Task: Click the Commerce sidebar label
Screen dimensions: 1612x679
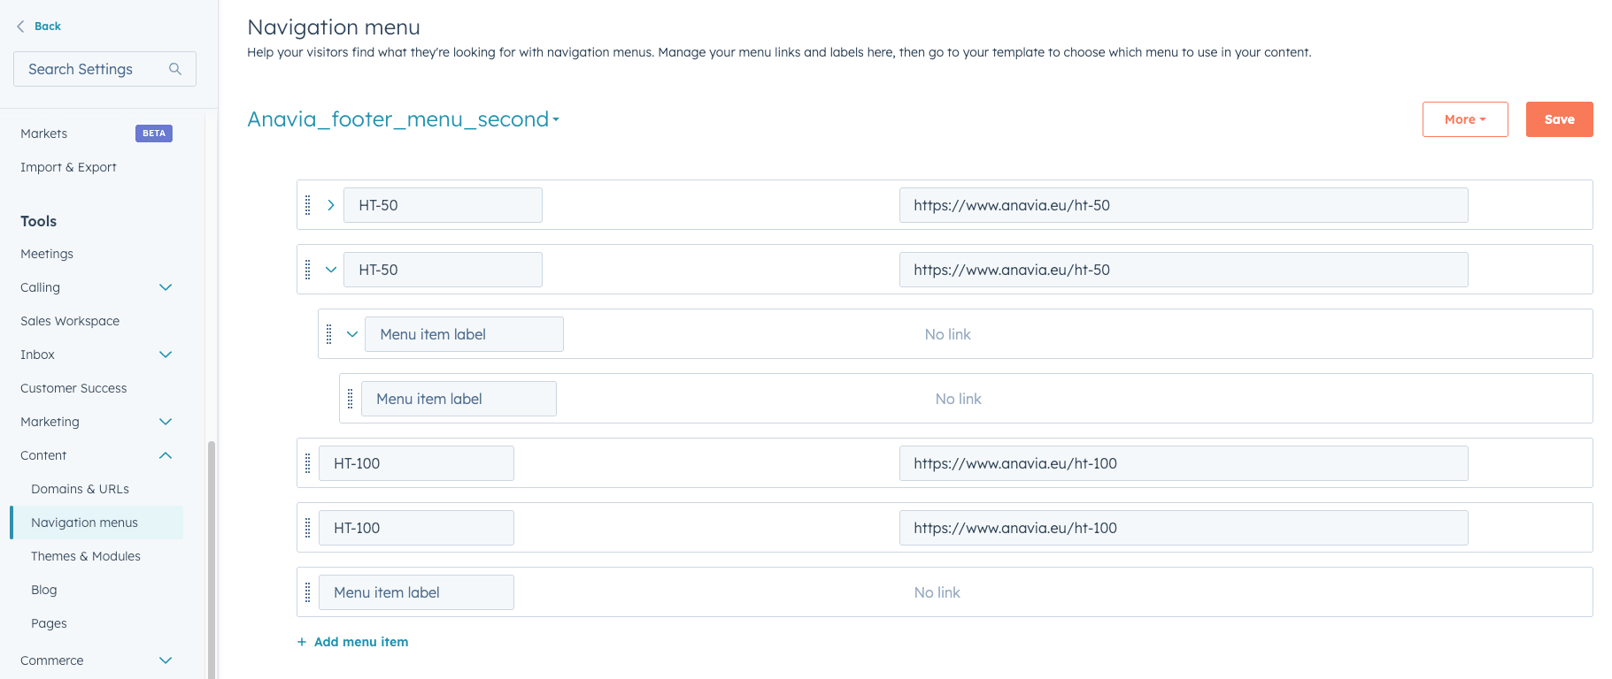Action: [52, 661]
